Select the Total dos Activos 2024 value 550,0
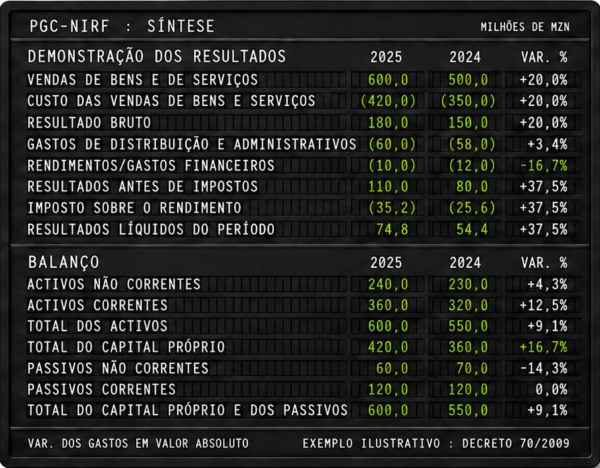The width and height of the screenshot is (600, 468). tap(468, 326)
